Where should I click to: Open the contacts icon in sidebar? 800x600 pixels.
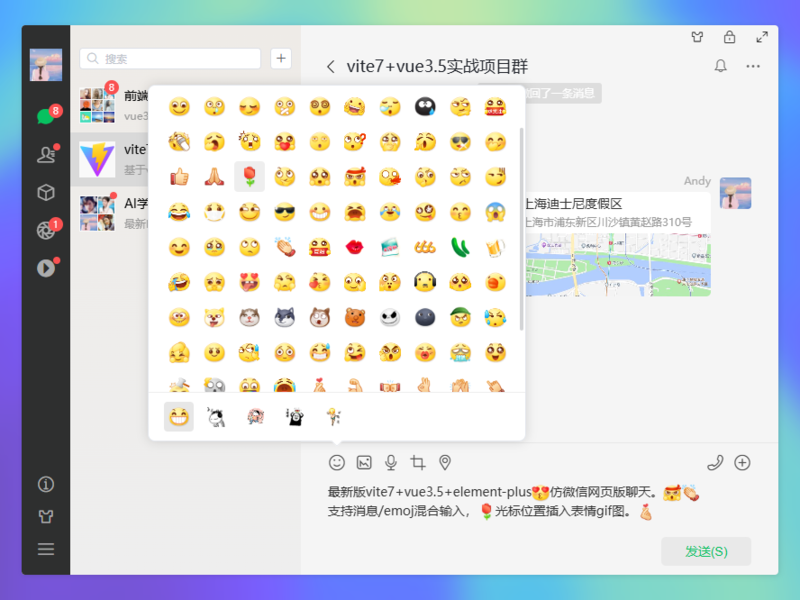pos(46,155)
